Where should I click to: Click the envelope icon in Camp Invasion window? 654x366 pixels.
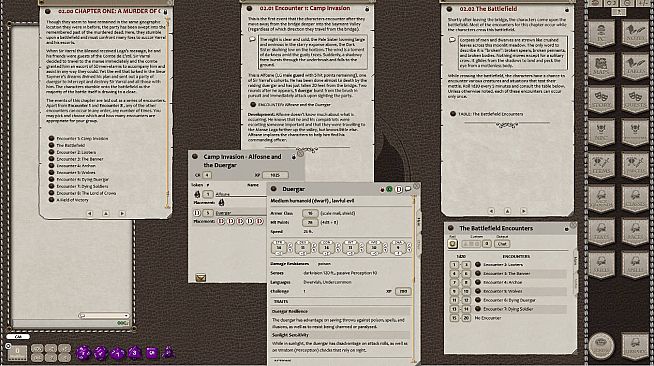click(201, 278)
